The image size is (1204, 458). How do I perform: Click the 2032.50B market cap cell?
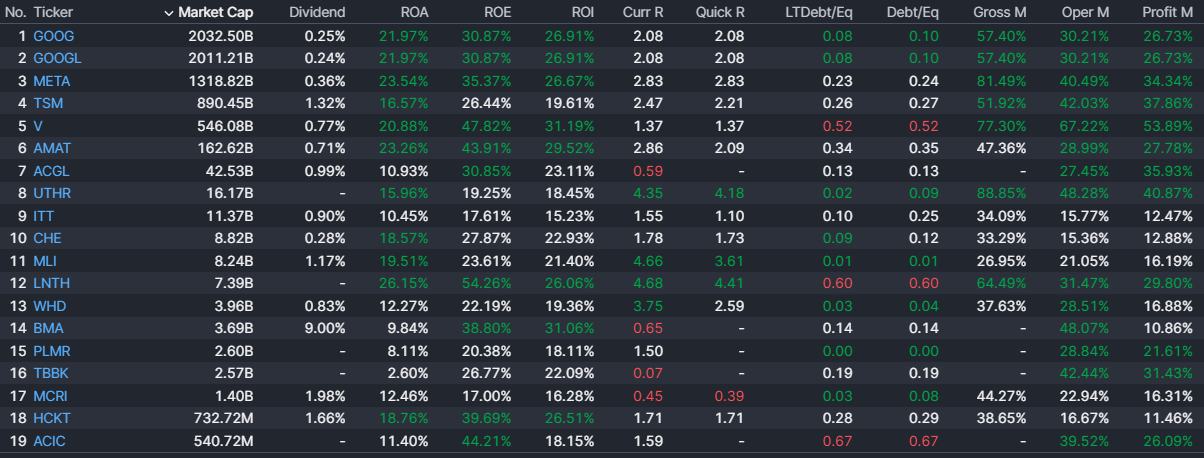click(220, 36)
